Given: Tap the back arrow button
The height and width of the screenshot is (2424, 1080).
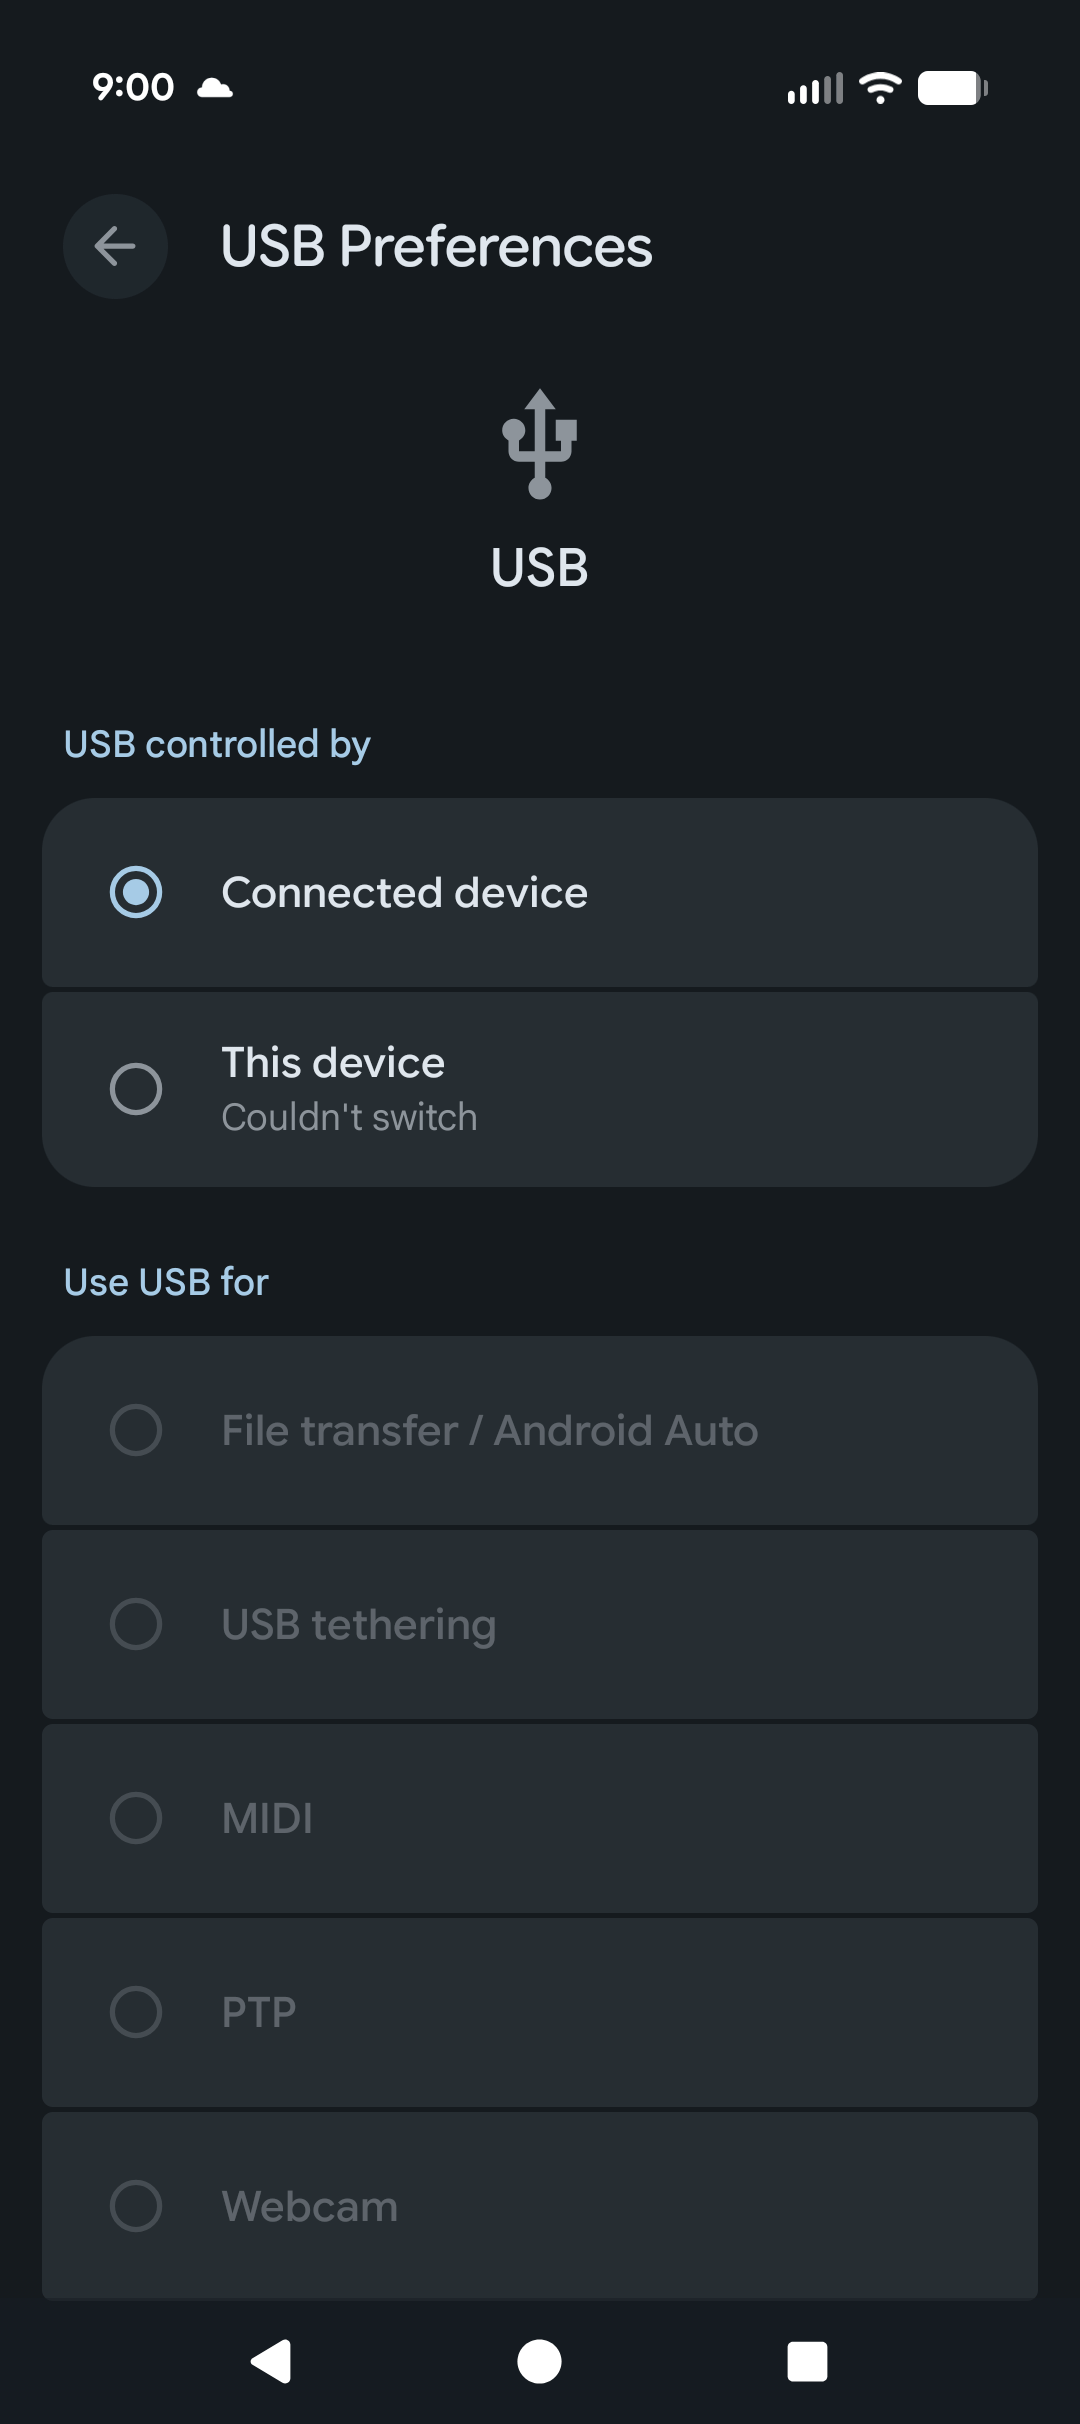Looking at the screenshot, I should coord(115,246).
